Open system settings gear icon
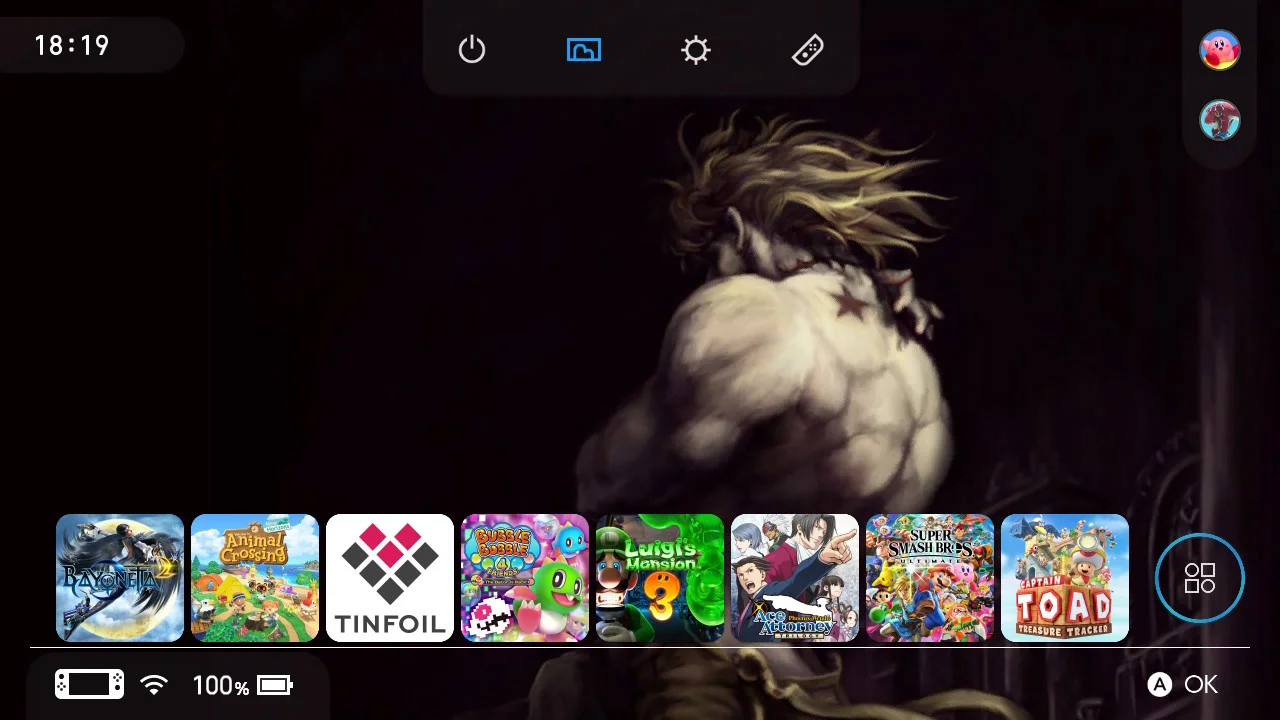 coord(696,50)
